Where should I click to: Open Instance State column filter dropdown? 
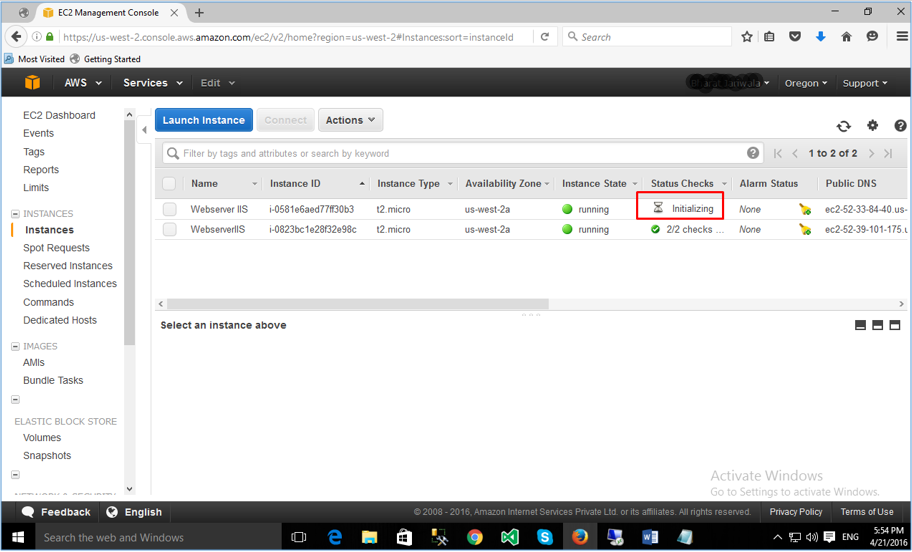tap(635, 184)
